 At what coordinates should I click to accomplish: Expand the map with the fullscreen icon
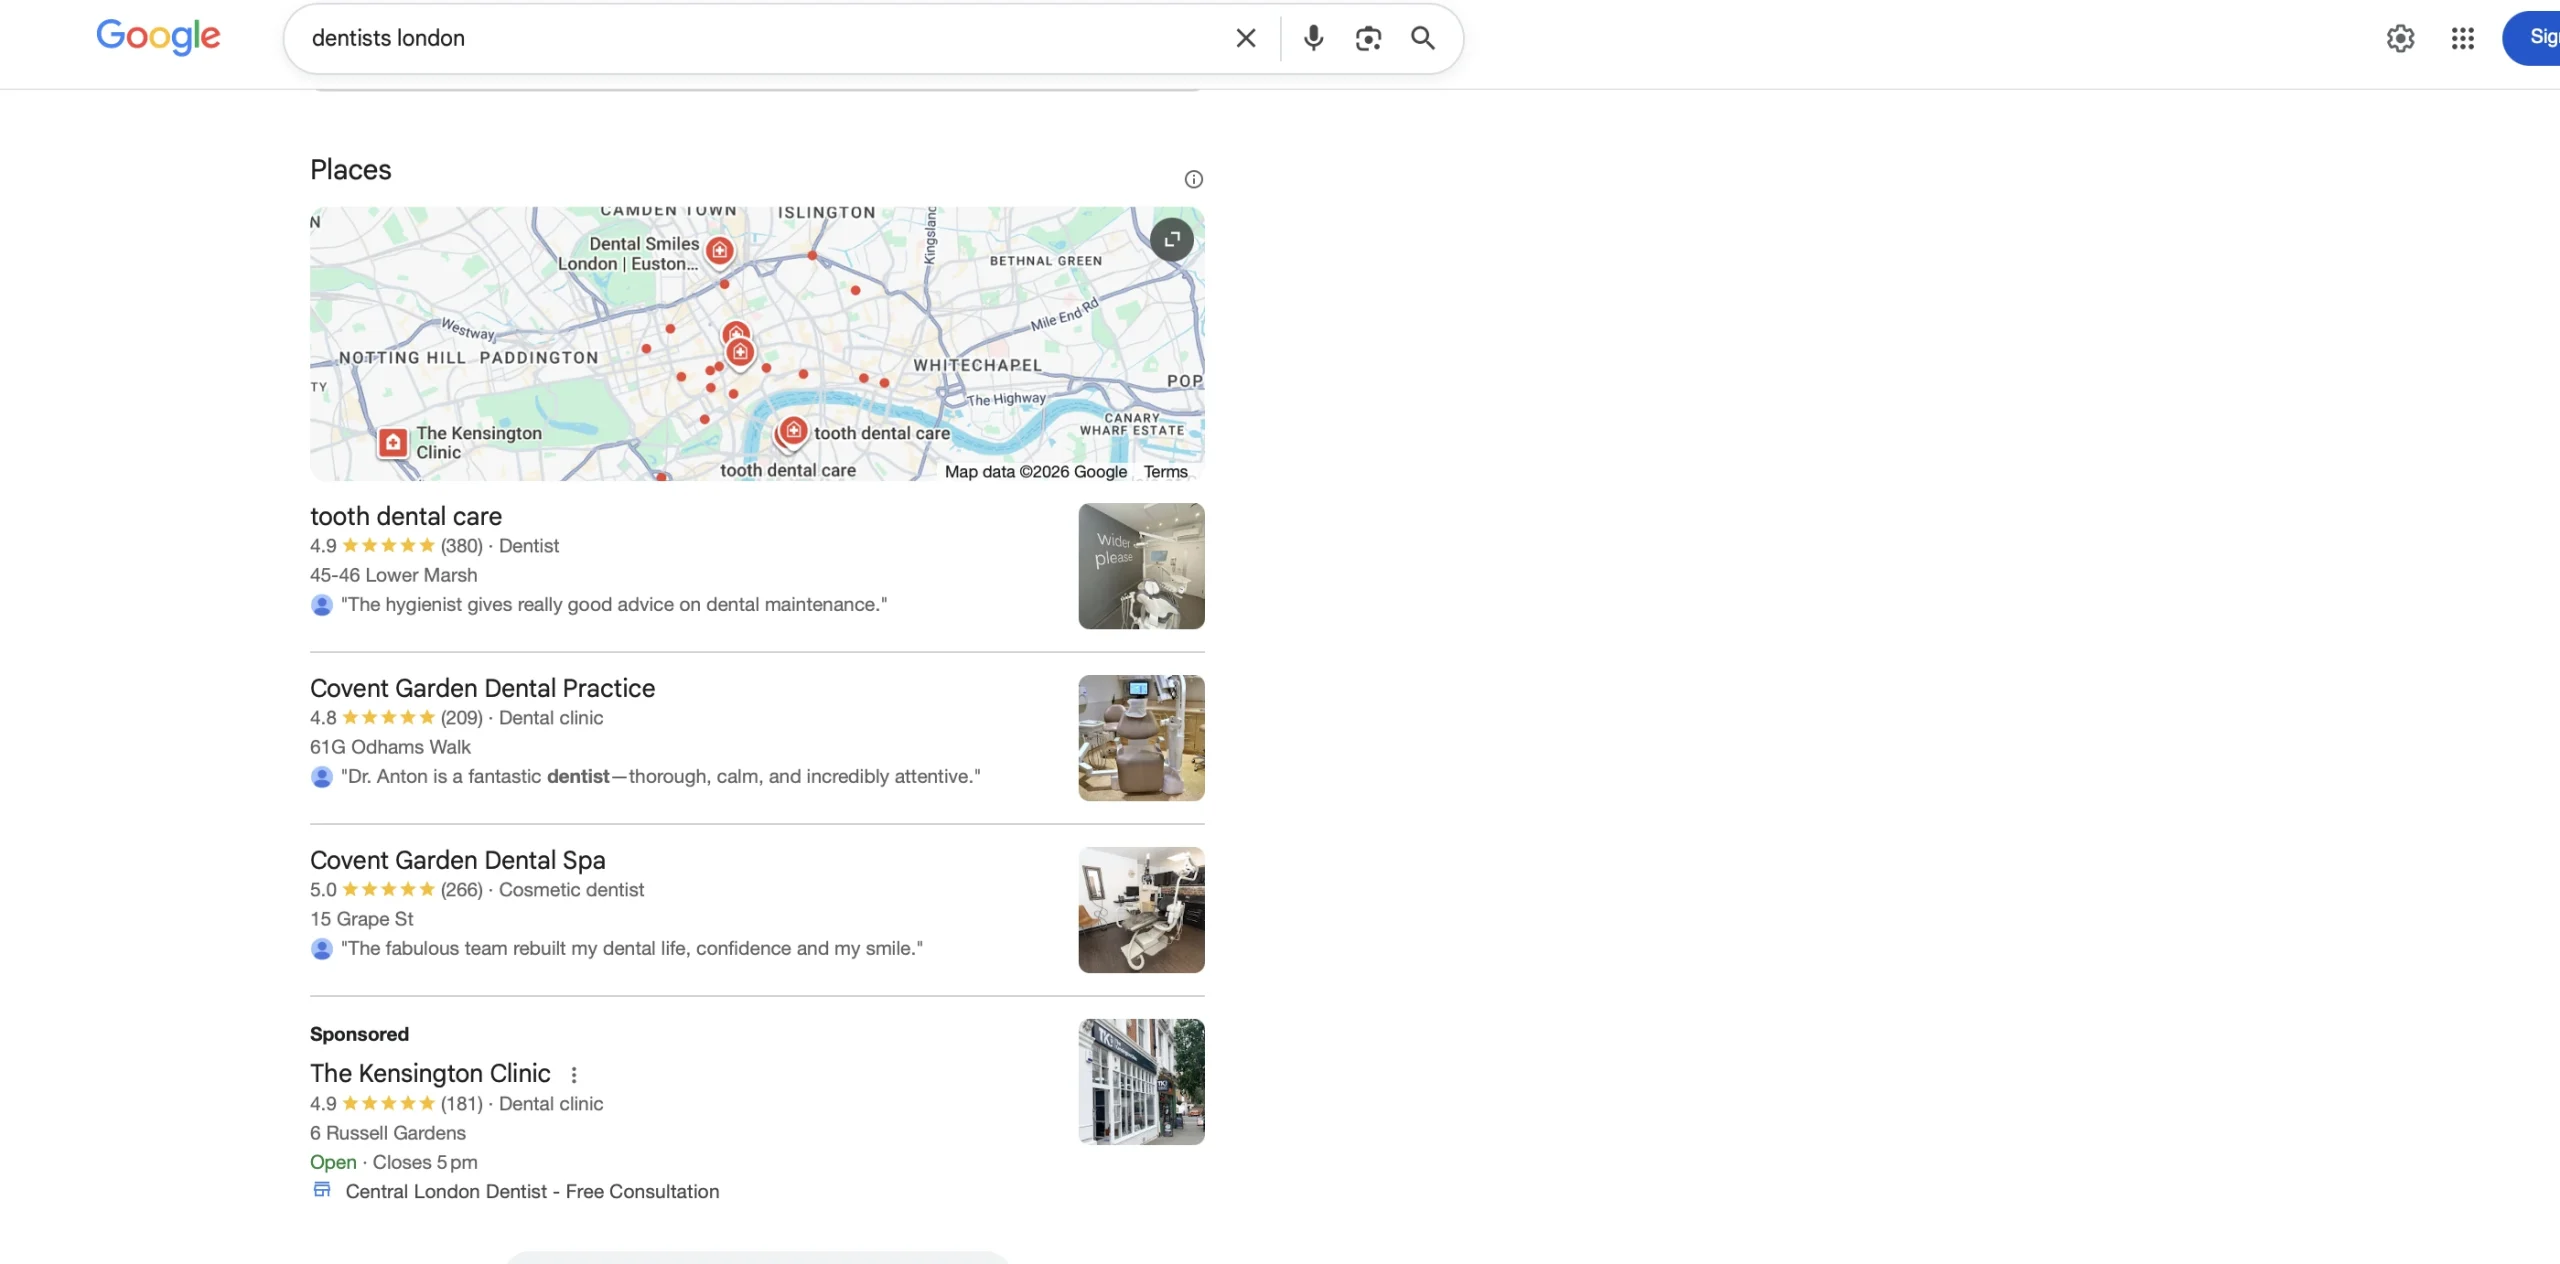(1171, 239)
